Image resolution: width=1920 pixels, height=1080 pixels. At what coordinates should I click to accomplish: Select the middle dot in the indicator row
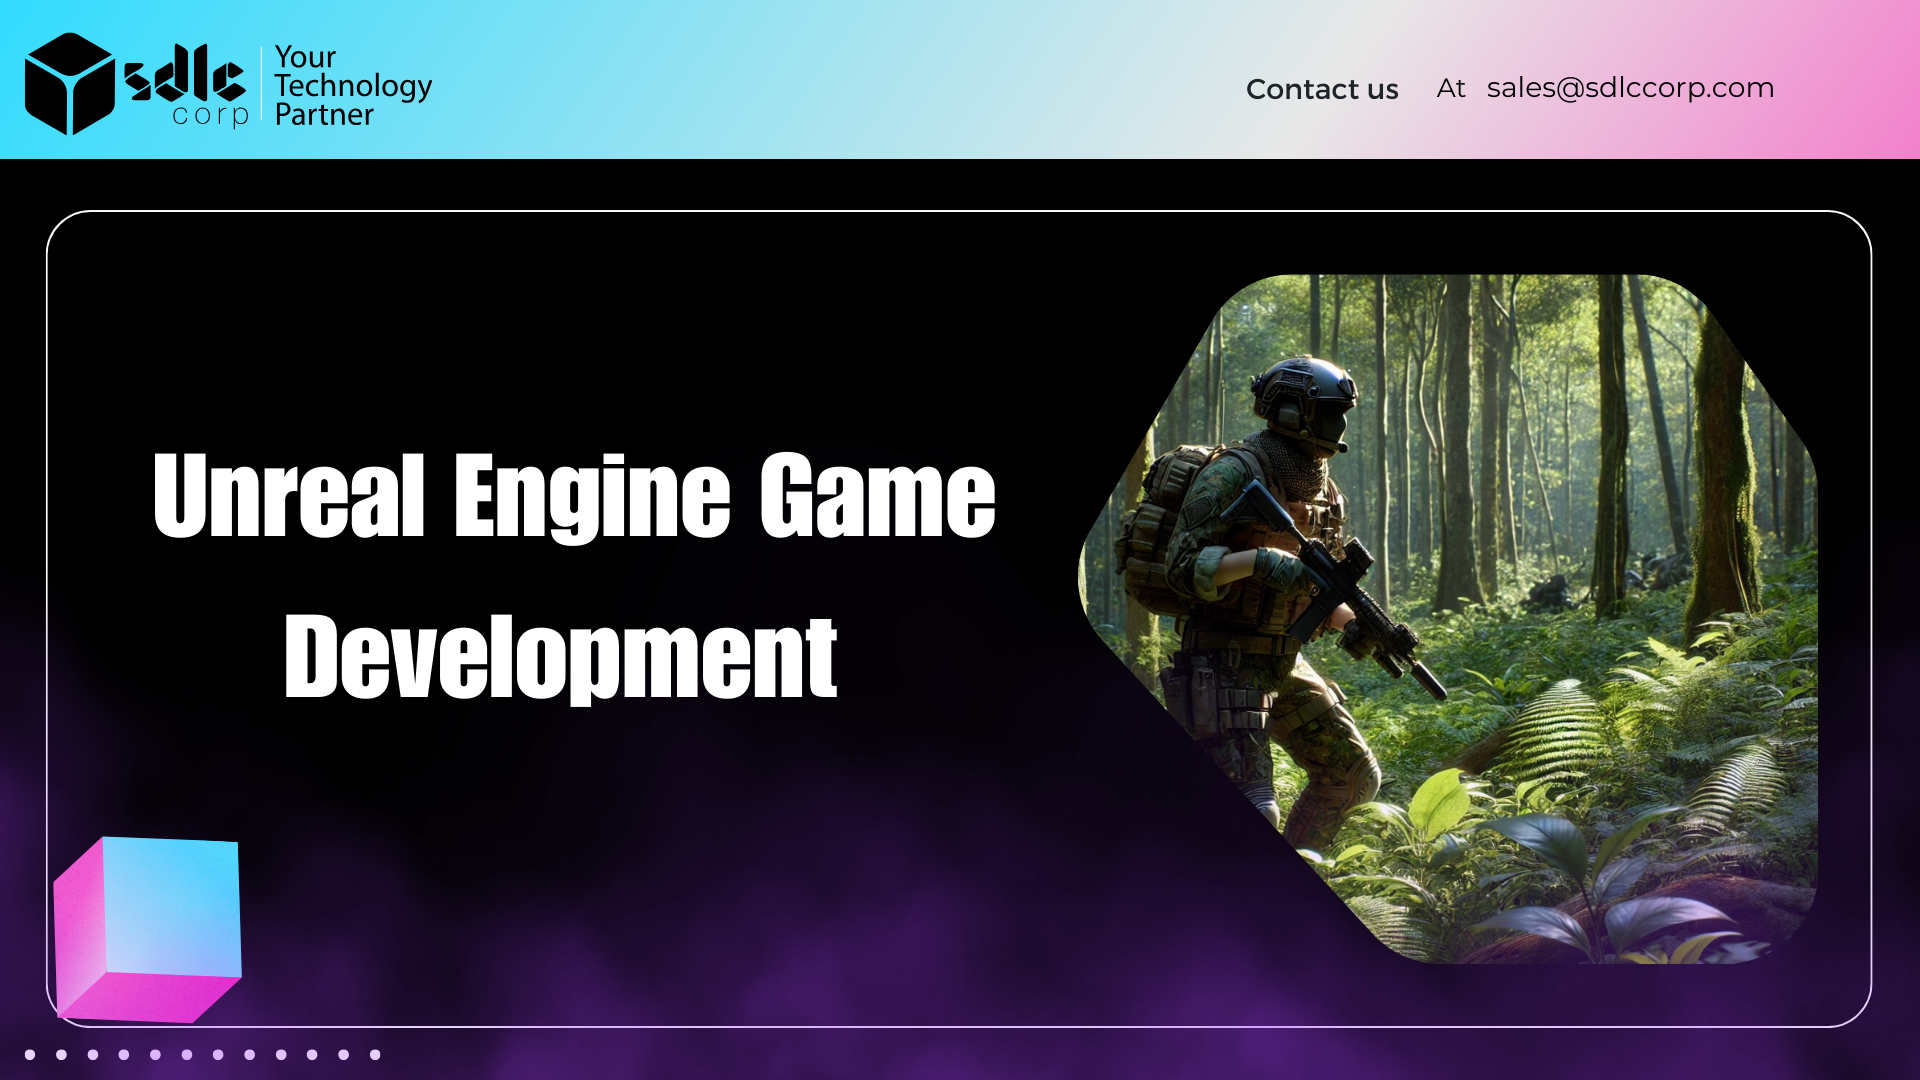186,1054
